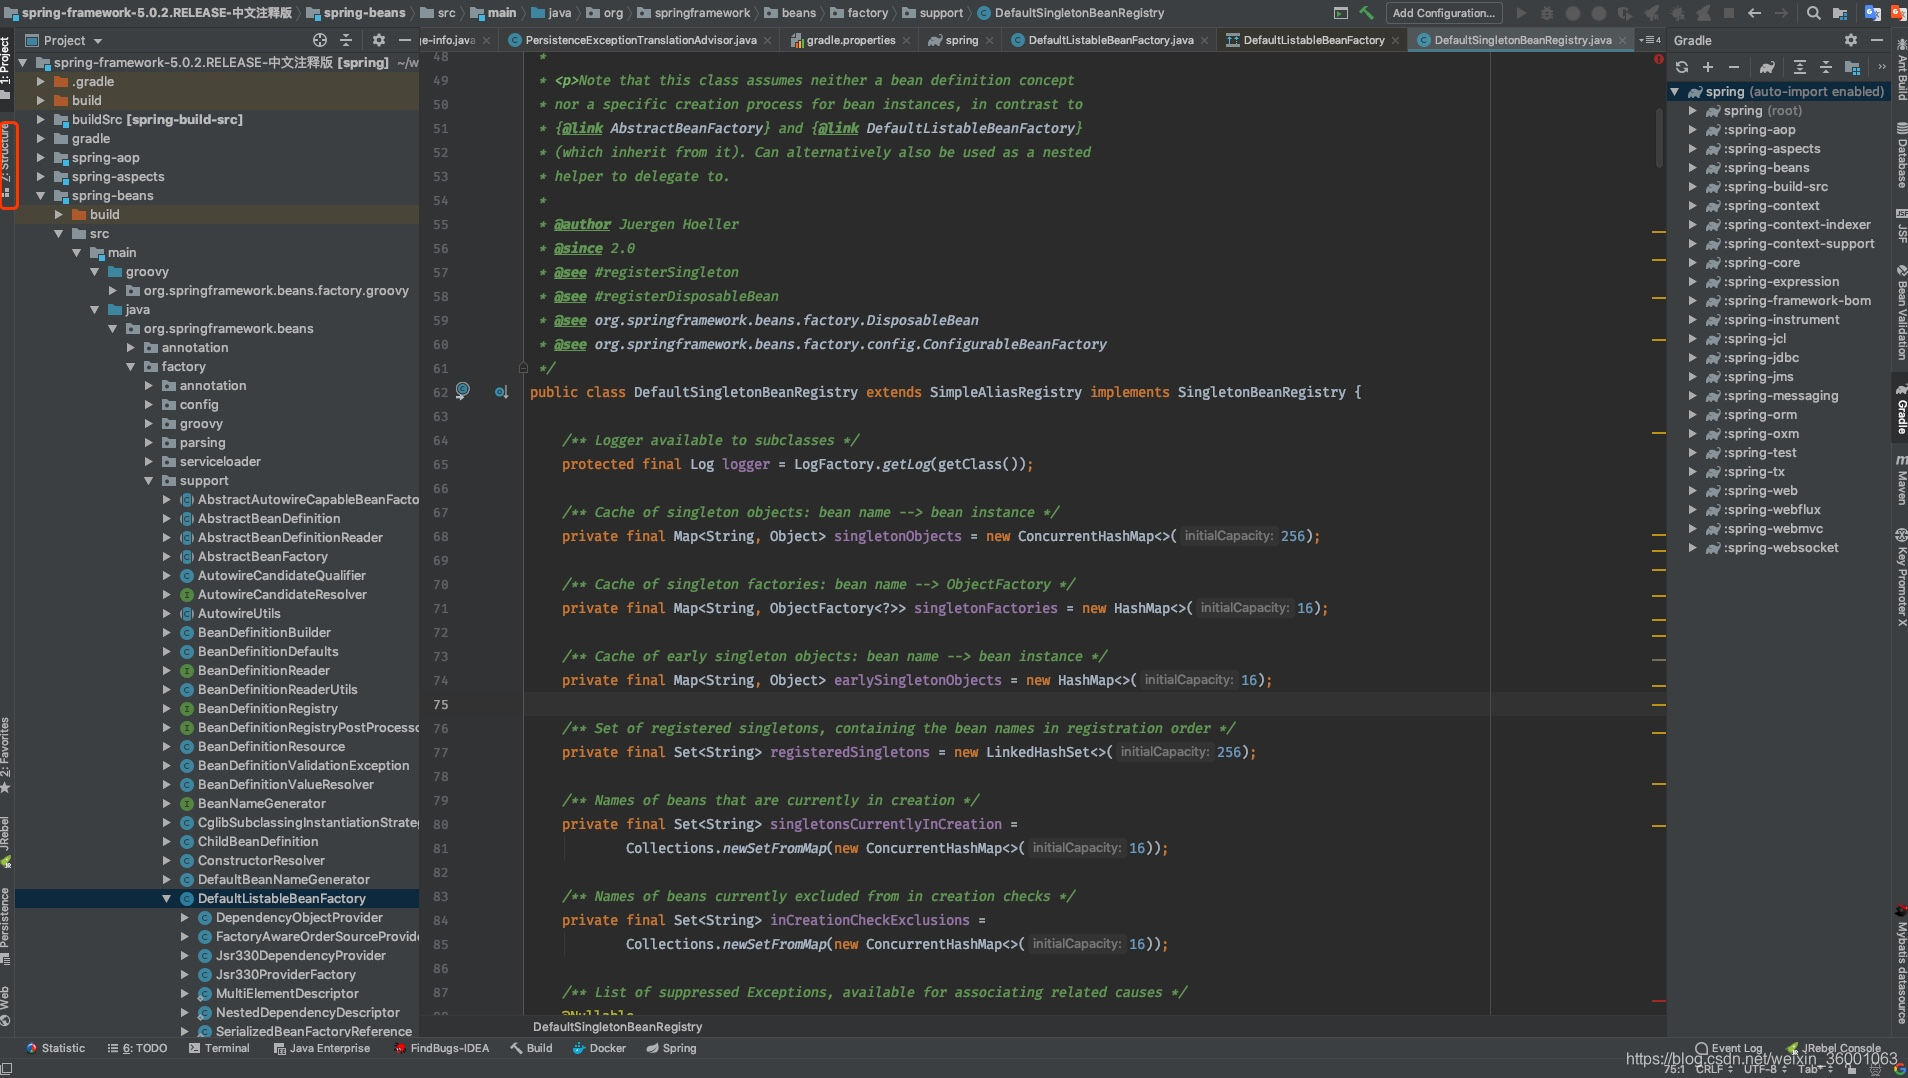Viewport: 1908px width, 1078px height.
Task: Click the red error indicator at editor top
Action: [x=1658, y=60]
